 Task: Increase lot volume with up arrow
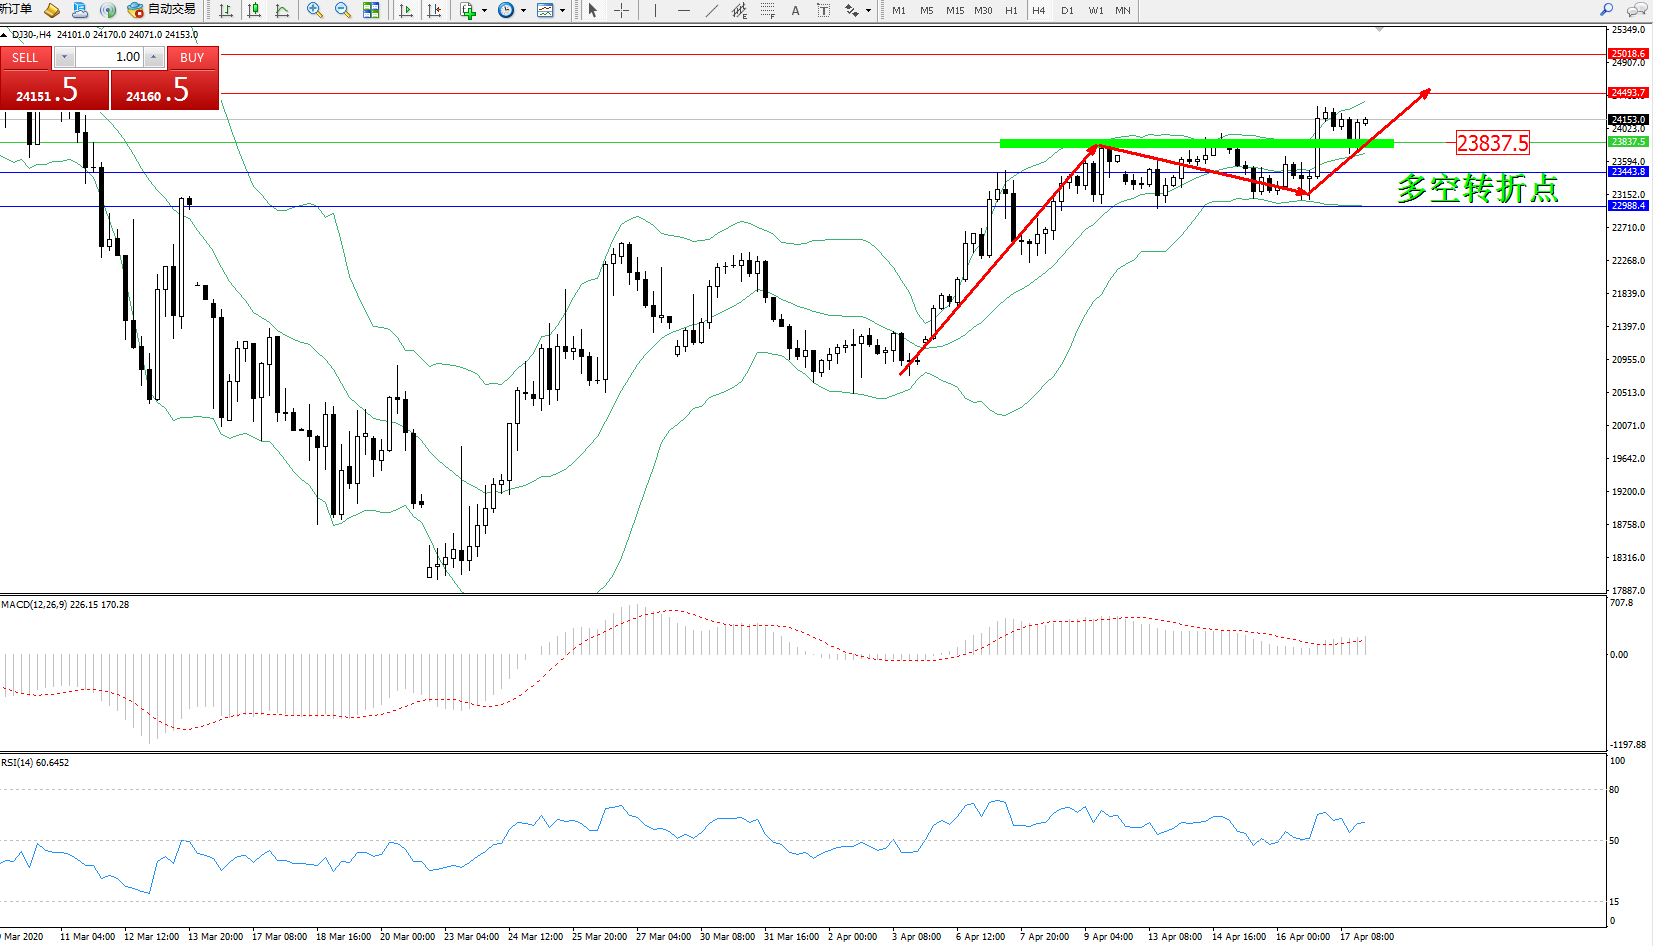(x=153, y=57)
